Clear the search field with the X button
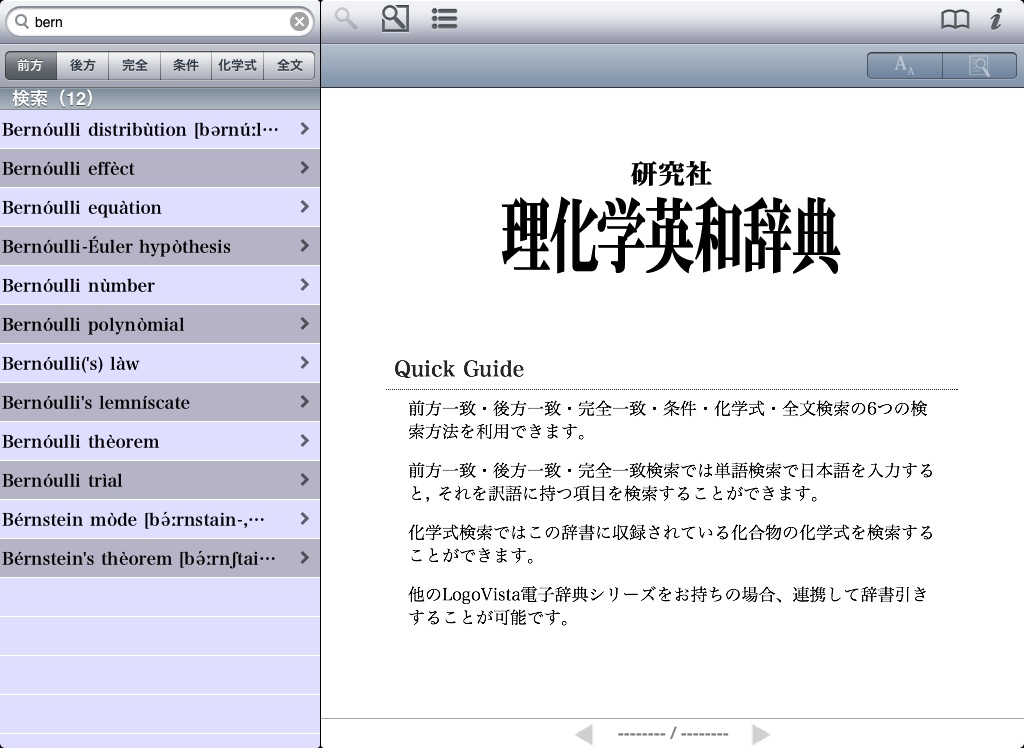Screen dimensions: 1024x748 tap(299, 22)
